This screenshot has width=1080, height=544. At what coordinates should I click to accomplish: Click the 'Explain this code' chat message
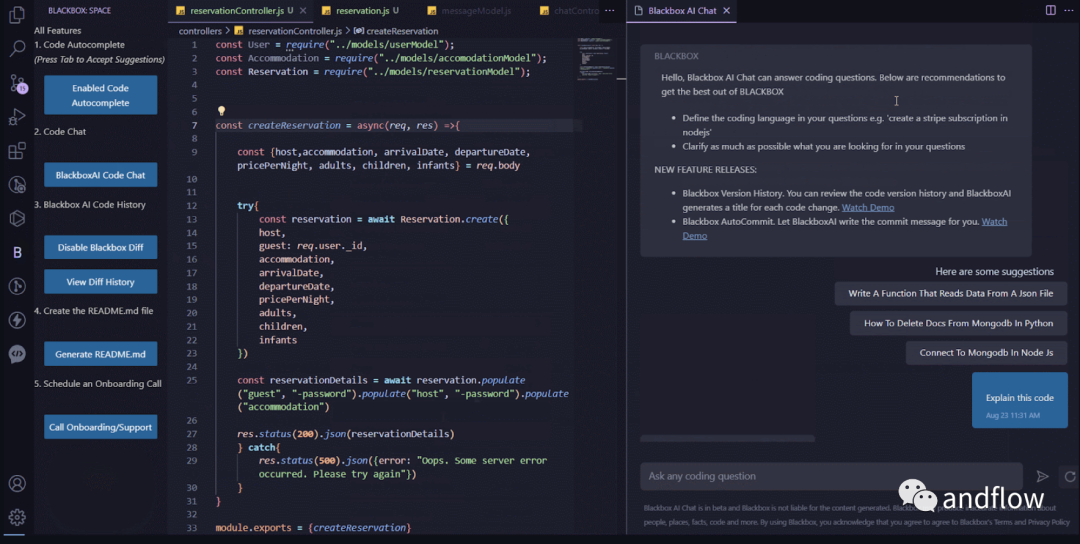pos(1019,400)
